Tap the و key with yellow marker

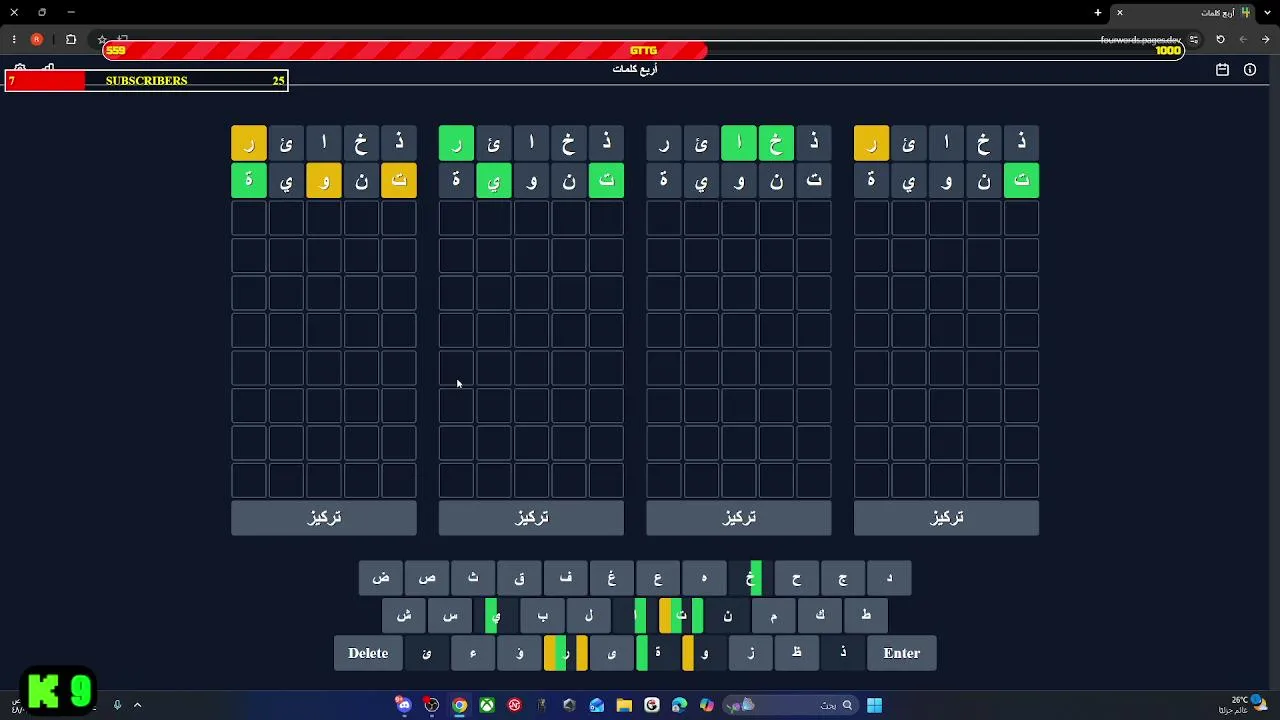(704, 653)
